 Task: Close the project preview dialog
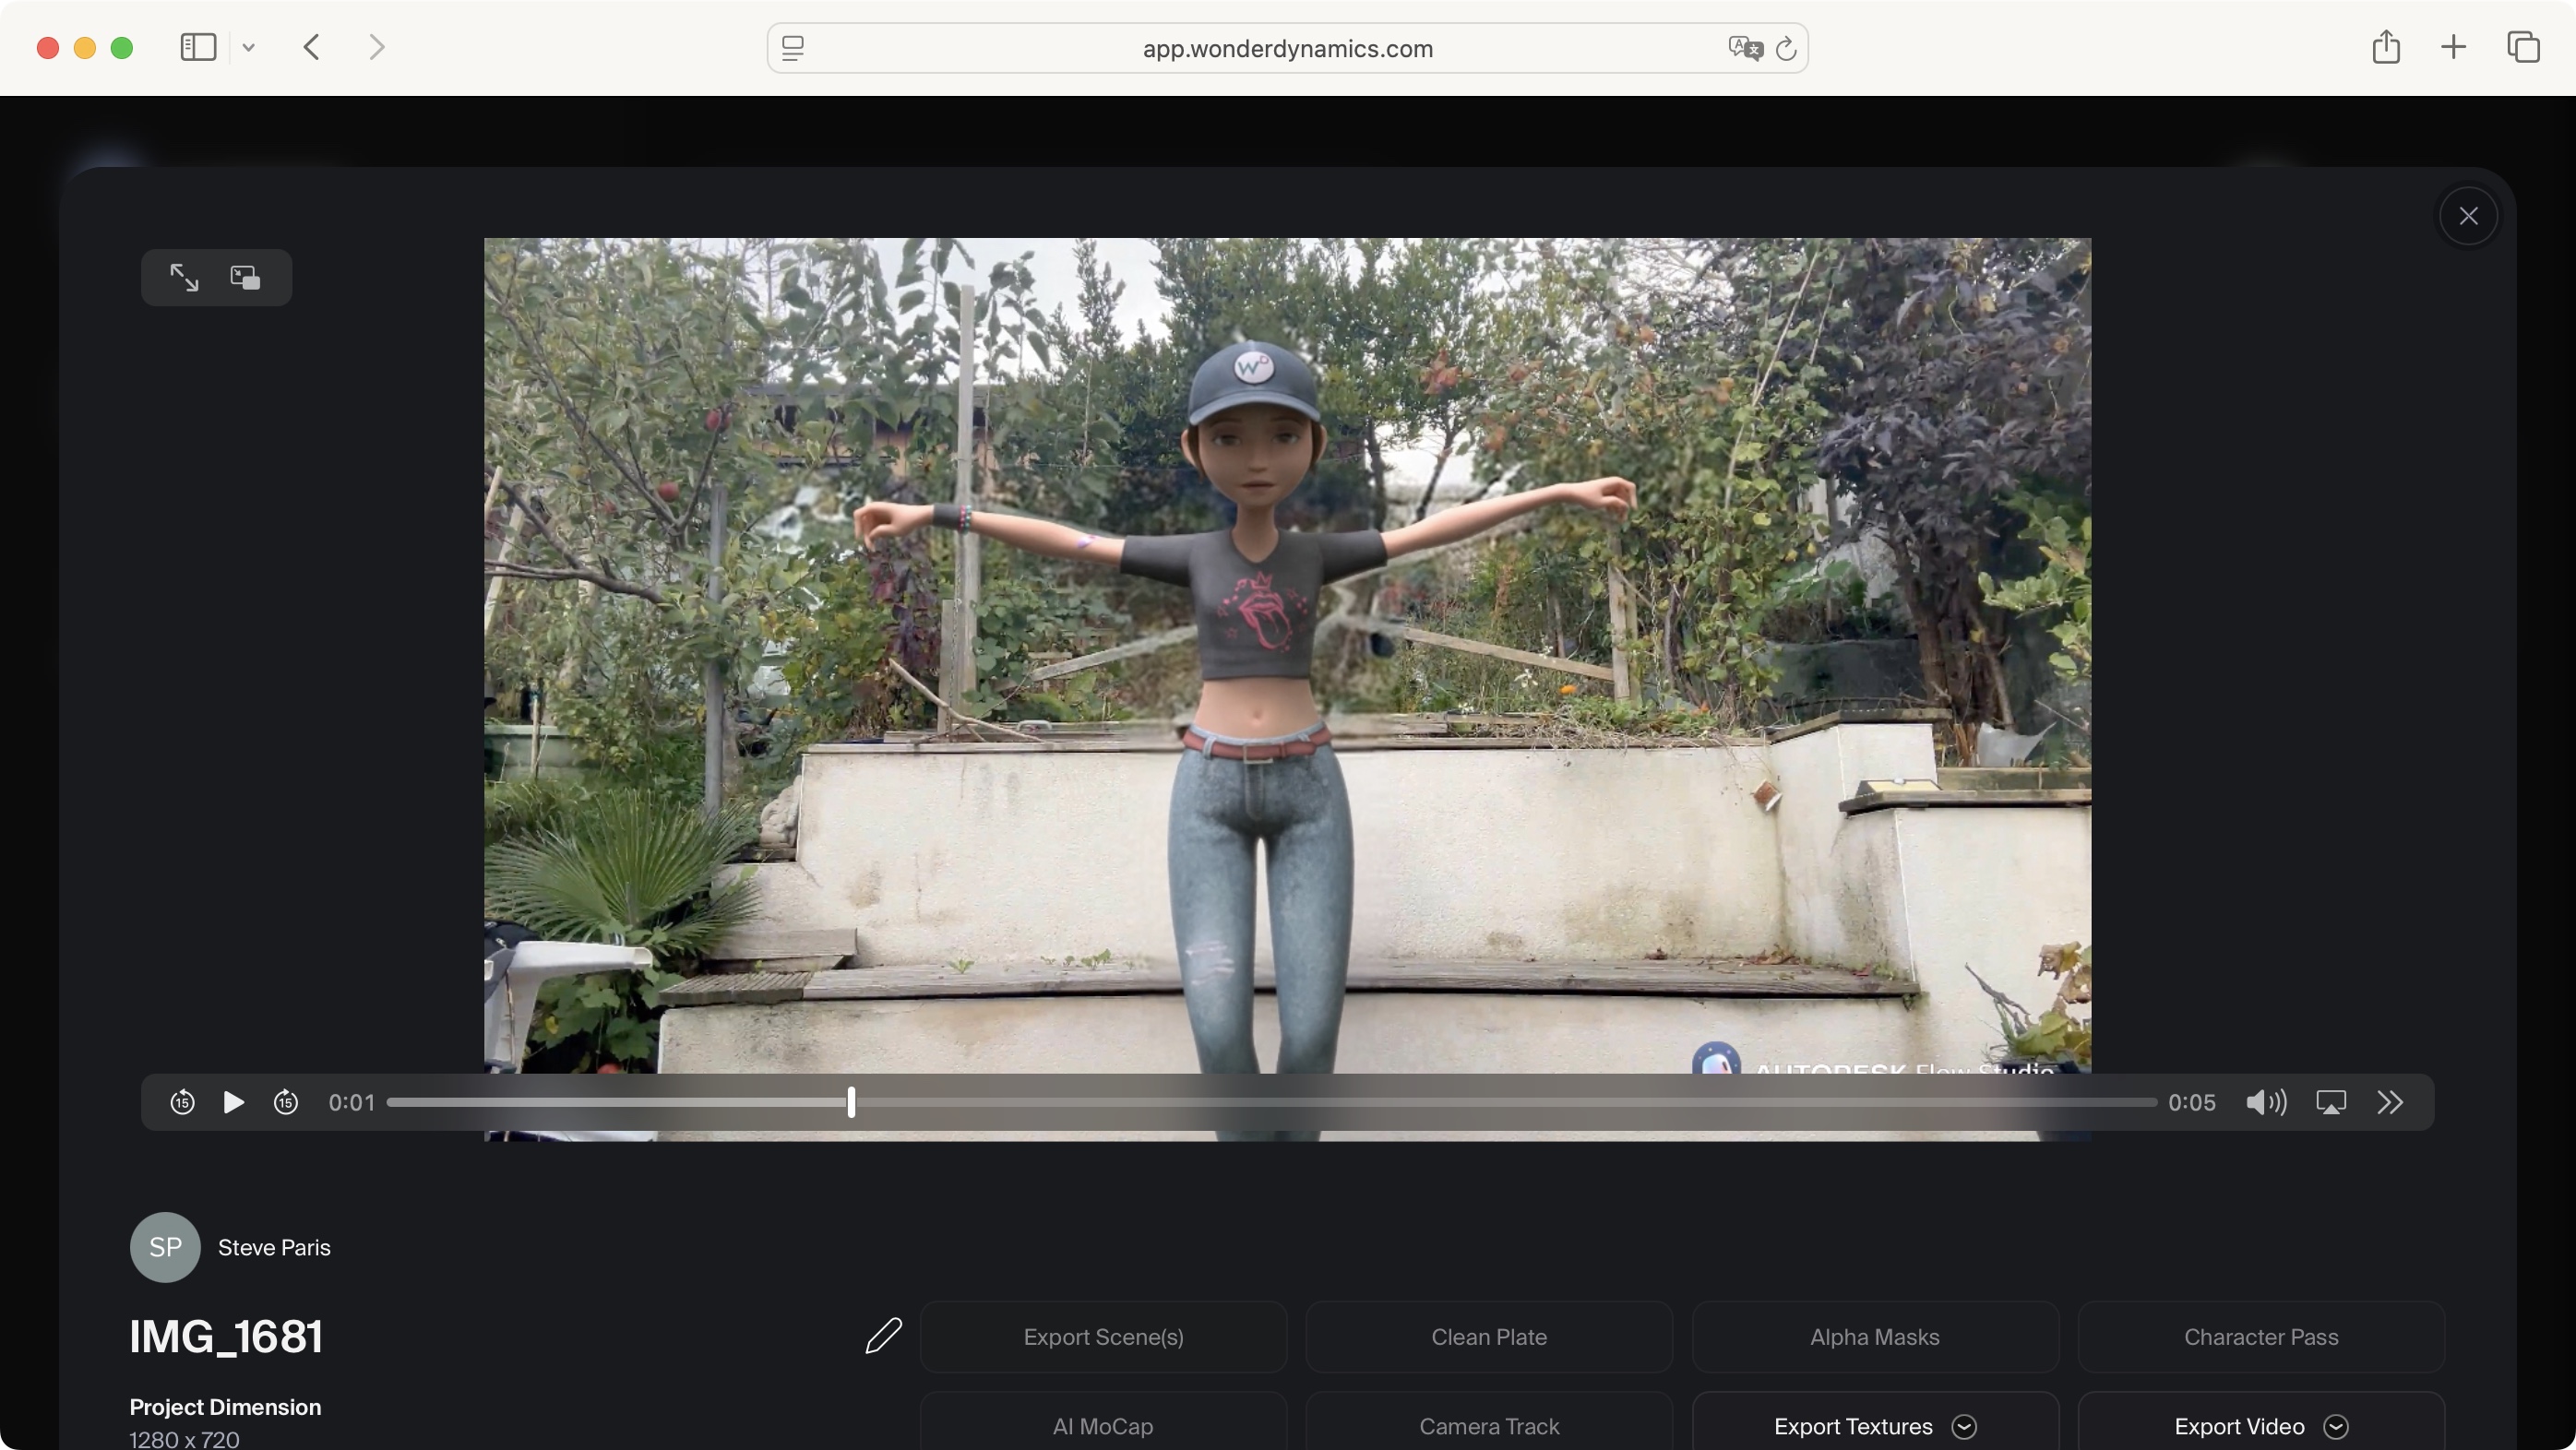pyautogui.click(x=2468, y=216)
